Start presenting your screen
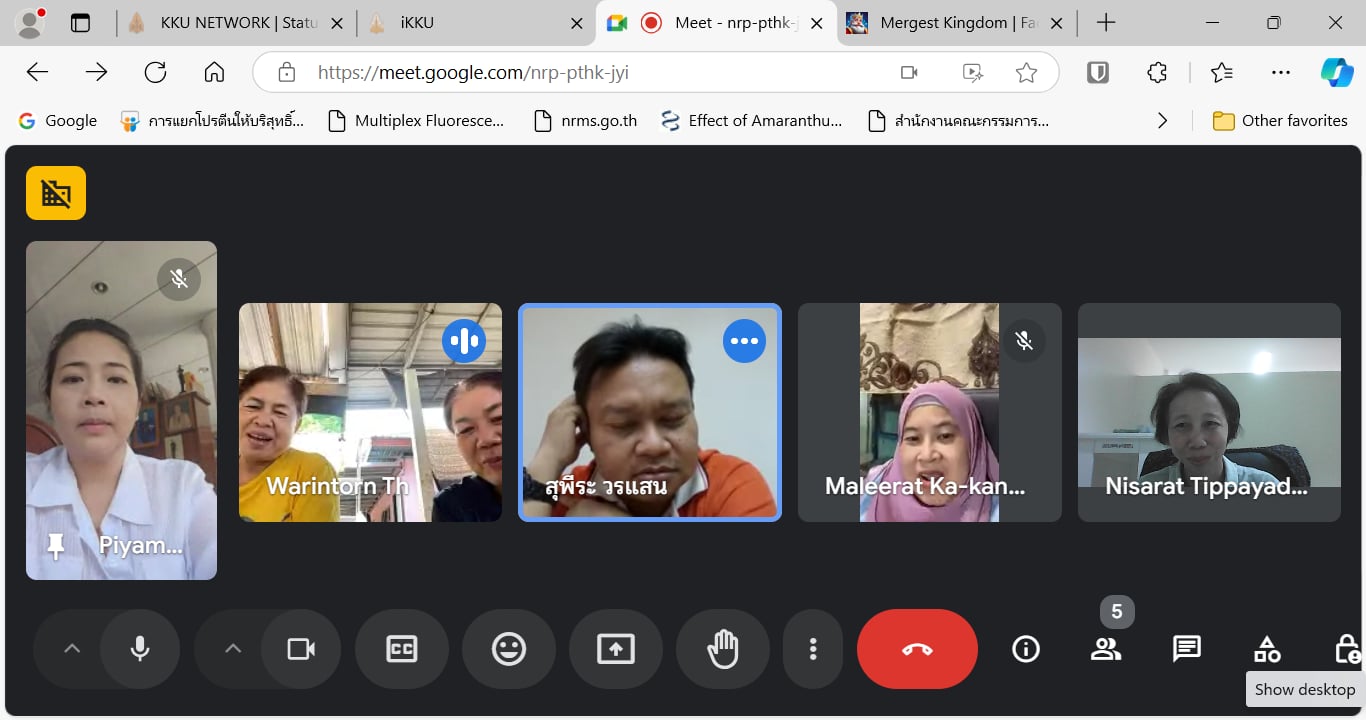 (x=615, y=649)
